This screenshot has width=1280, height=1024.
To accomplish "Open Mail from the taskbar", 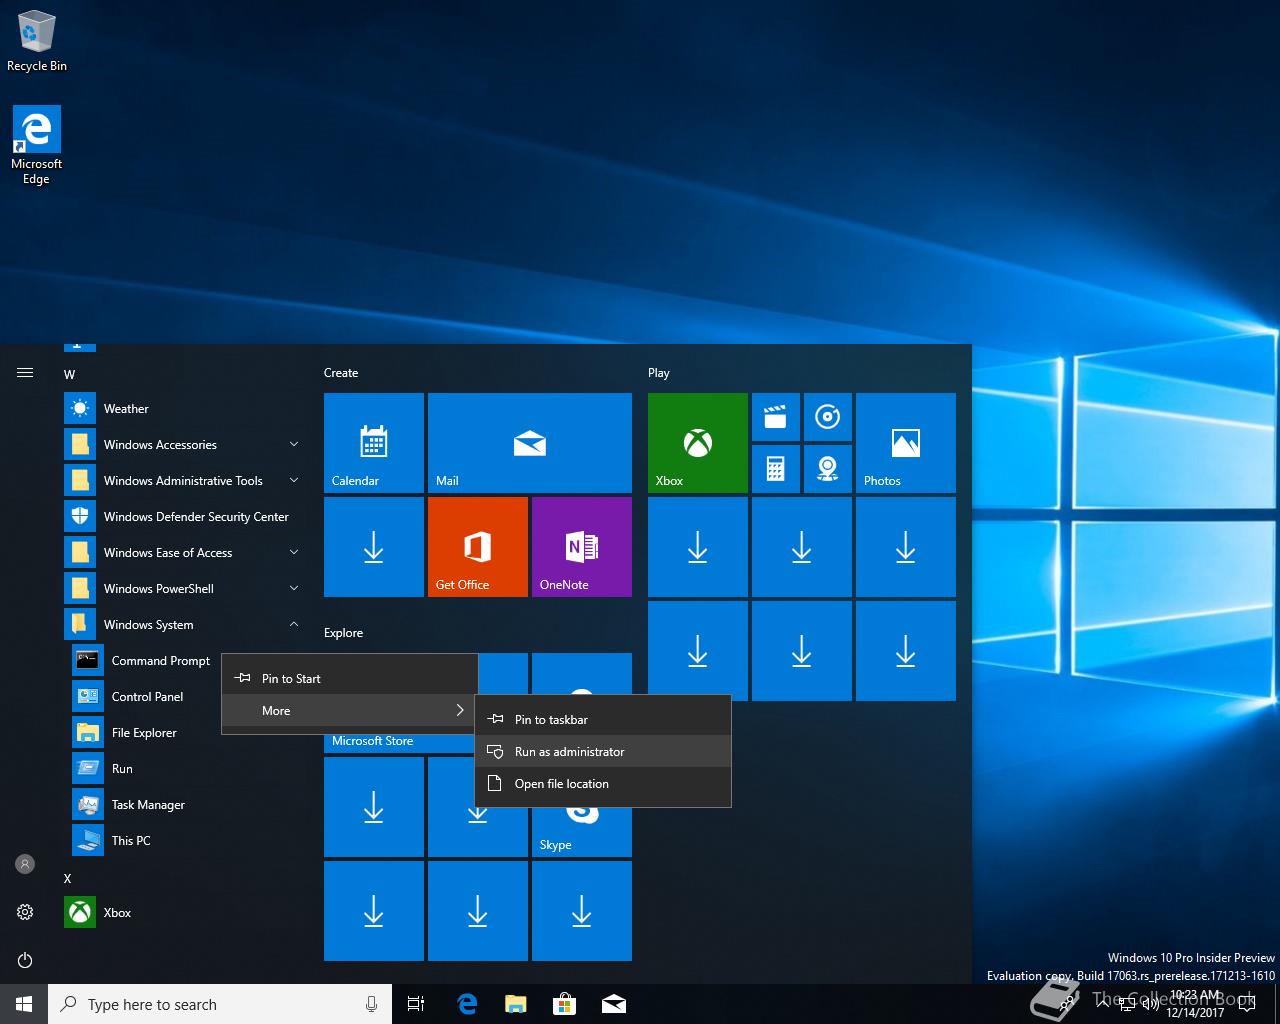I will pyautogui.click(x=613, y=1004).
